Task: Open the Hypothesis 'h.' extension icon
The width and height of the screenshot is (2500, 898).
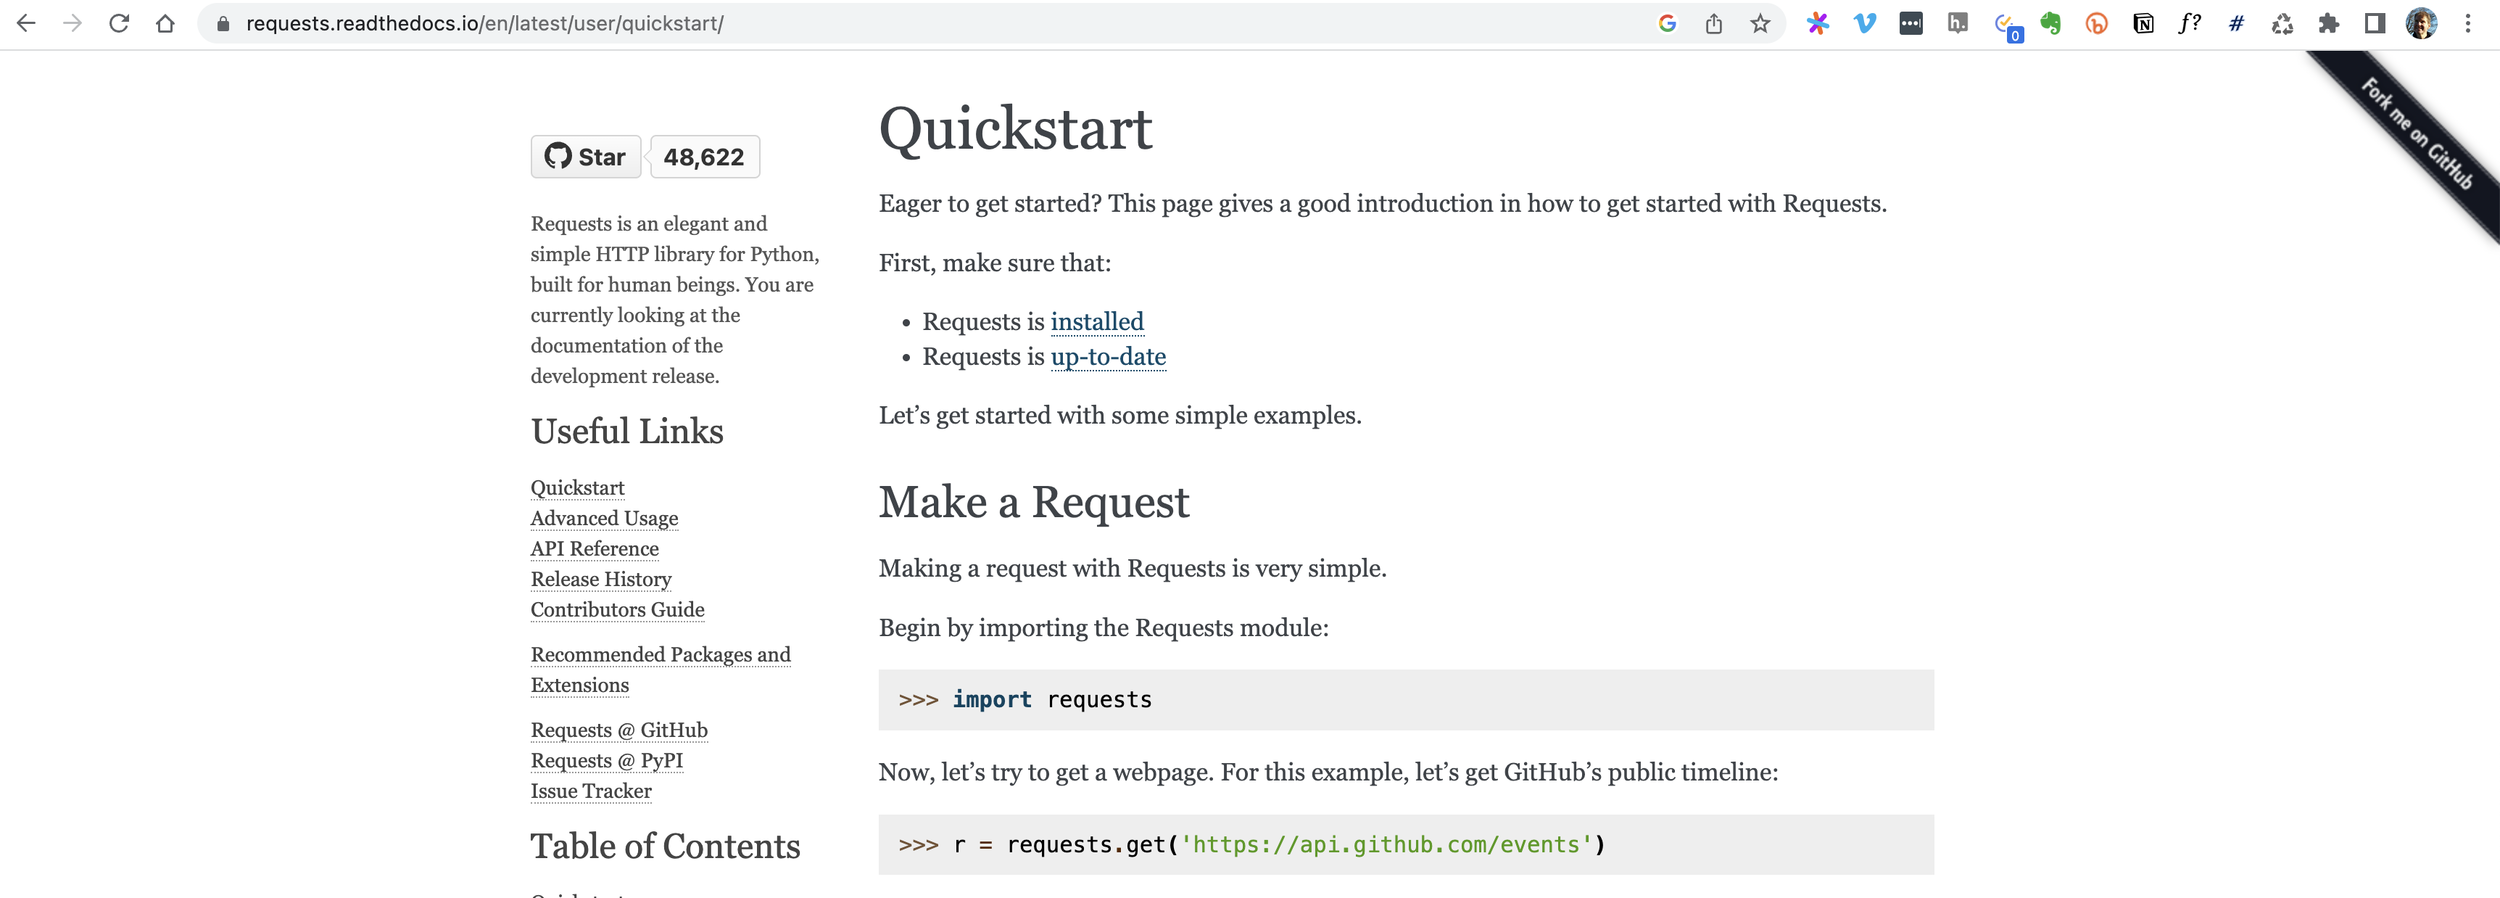Action: (1958, 23)
